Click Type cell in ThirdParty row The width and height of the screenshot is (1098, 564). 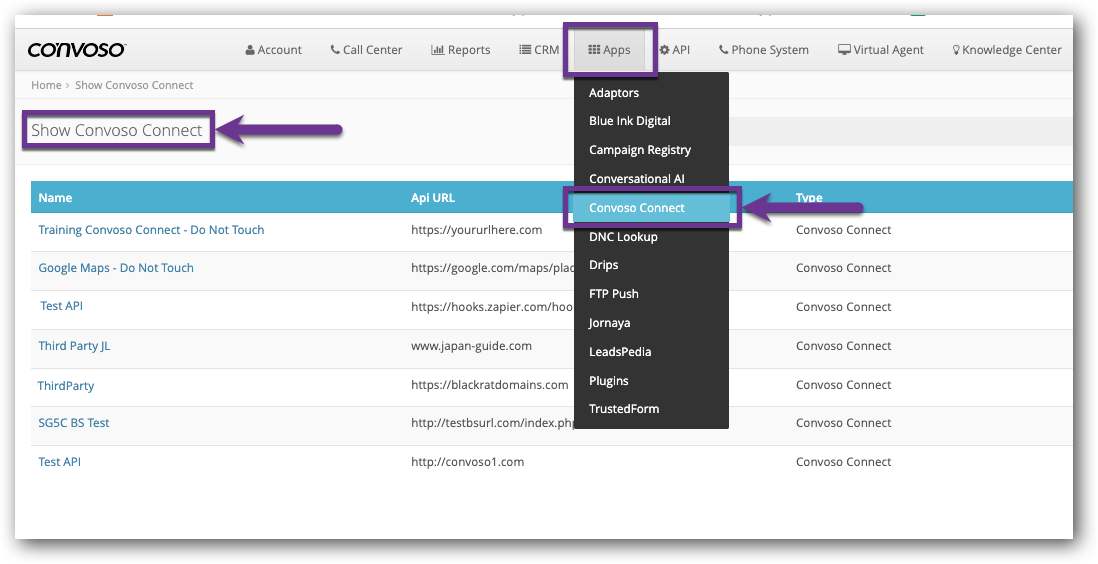tap(844, 385)
